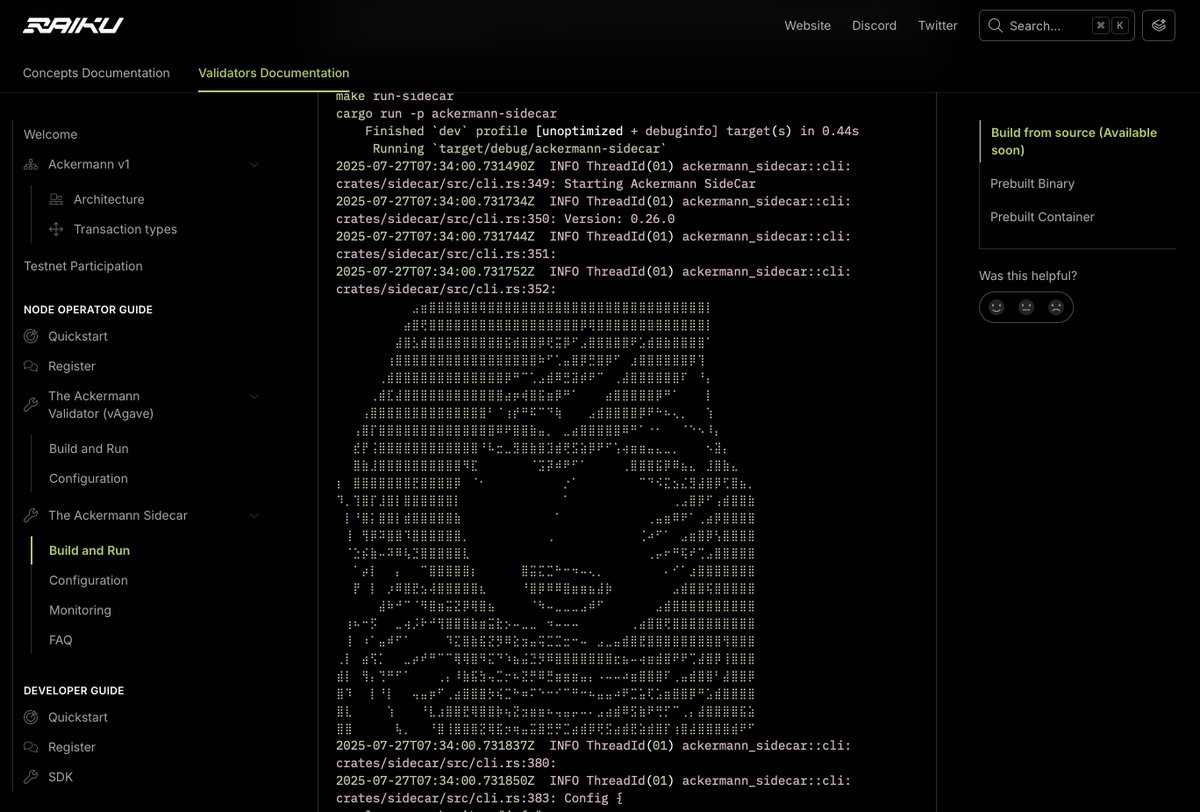
Task: Rate page with neutral face
Action: click(1026, 307)
